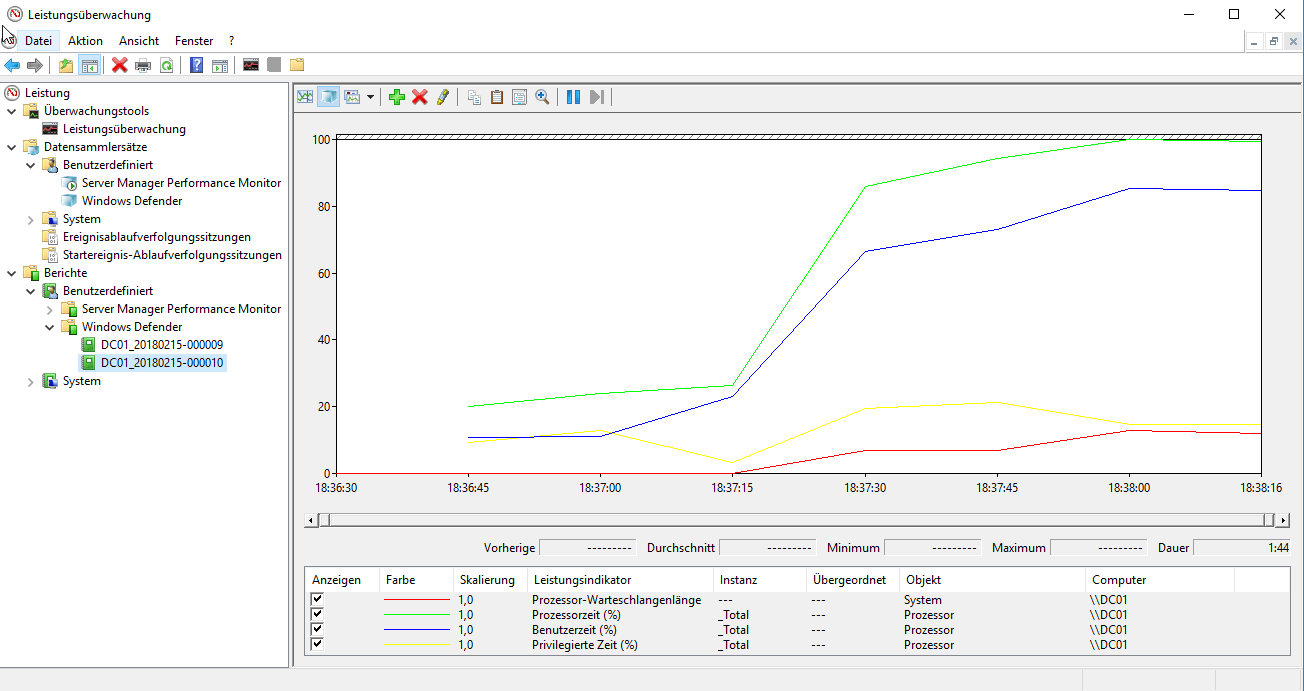The image size is (1304, 691).
Task: Click the print icon in the main toolbar
Action: (x=143, y=66)
